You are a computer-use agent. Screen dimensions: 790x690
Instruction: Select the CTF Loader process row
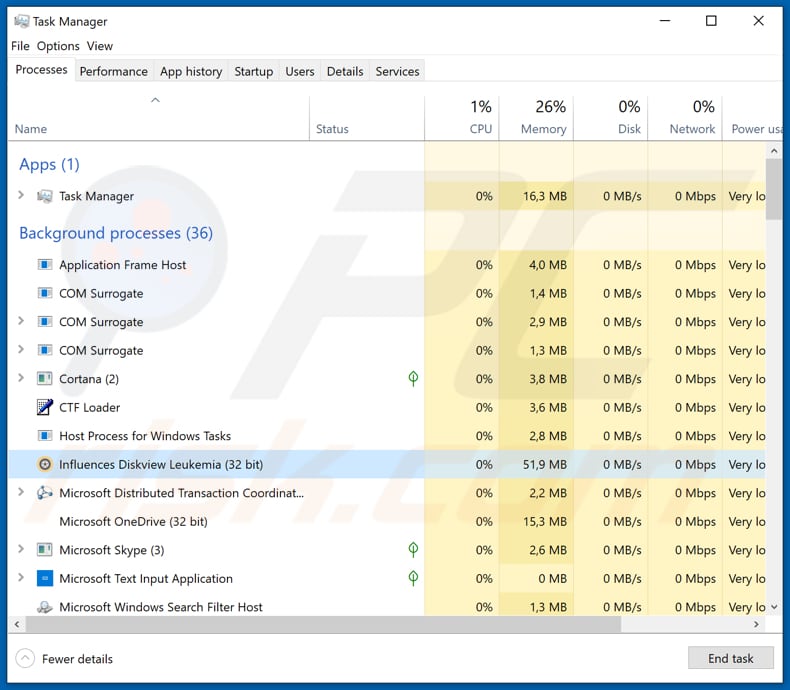(x=387, y=407)
